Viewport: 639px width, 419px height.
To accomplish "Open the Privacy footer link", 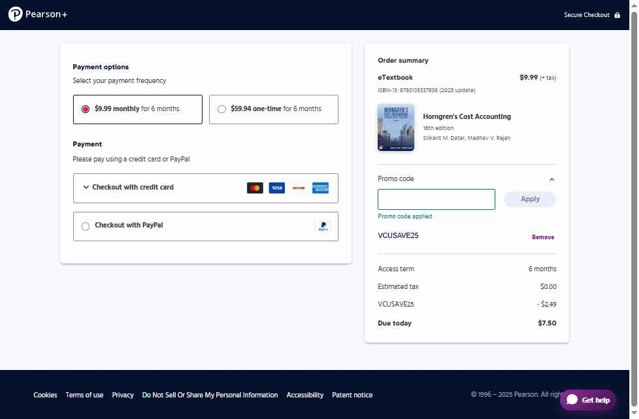I will (x=123, y=395).
